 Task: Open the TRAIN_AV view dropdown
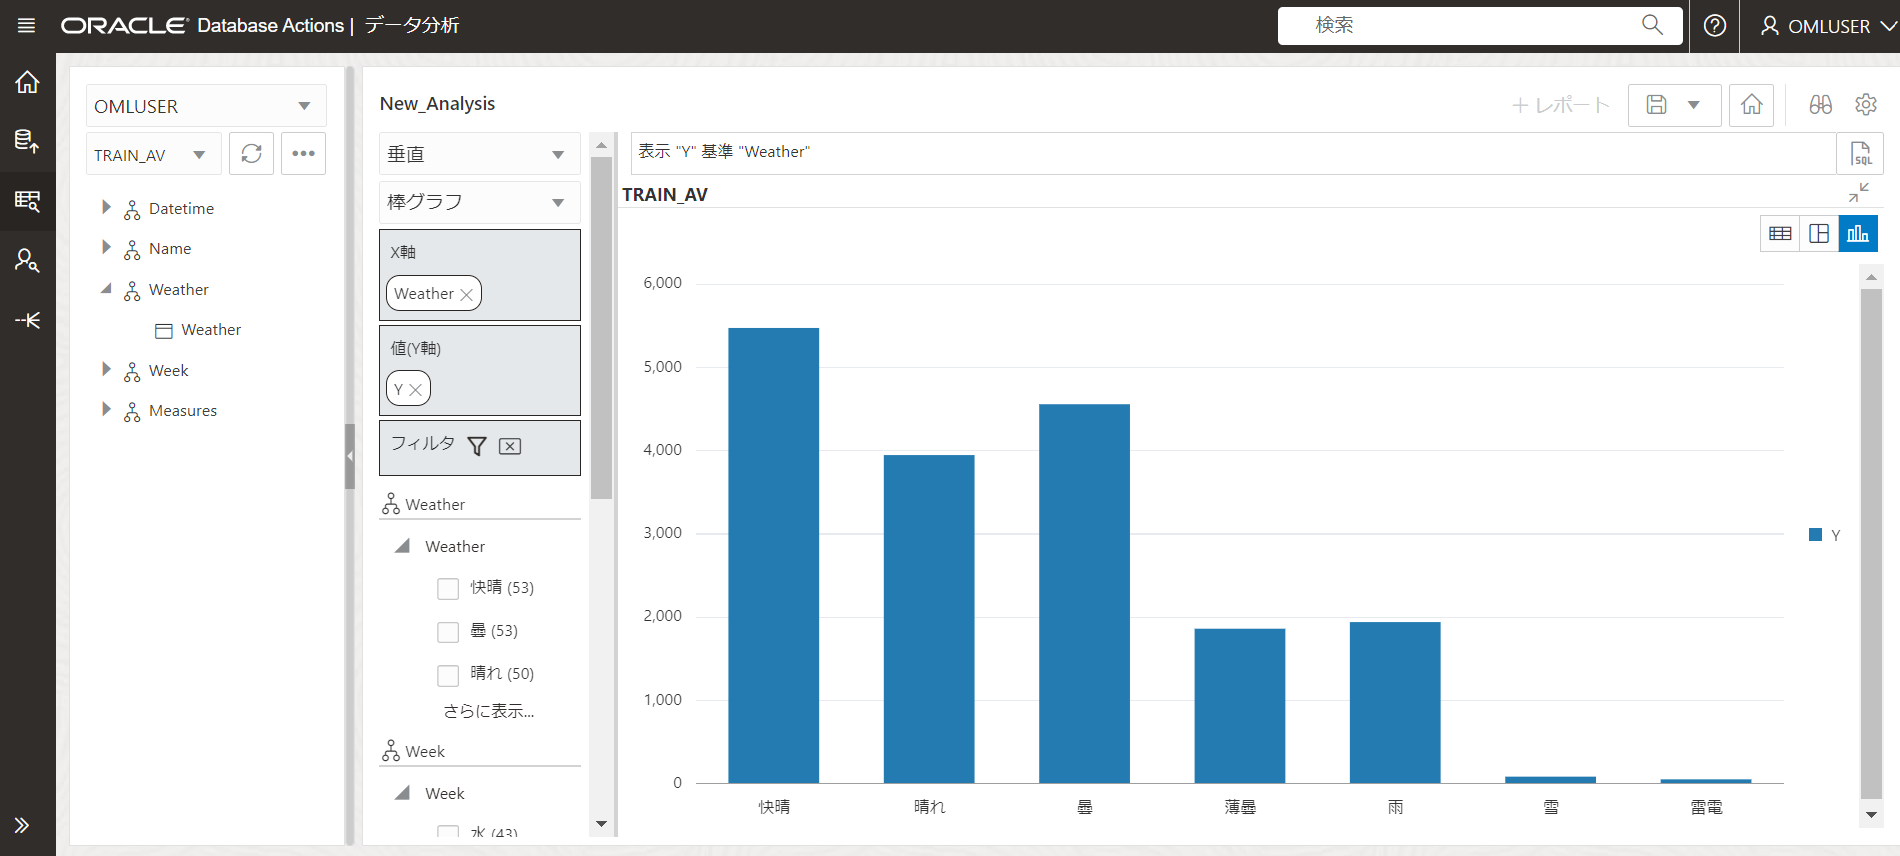coord(153,155)
